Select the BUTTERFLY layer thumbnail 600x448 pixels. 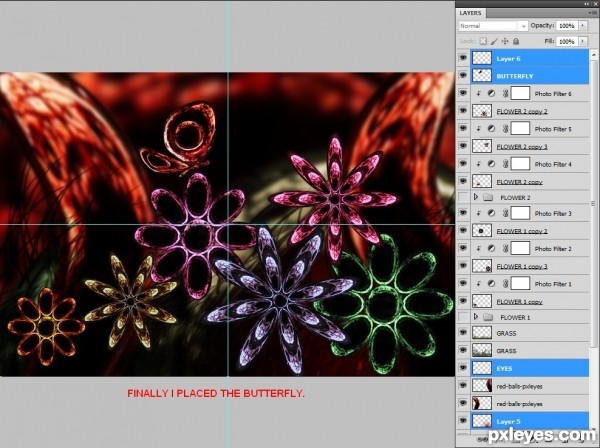click(x=482, y=76)
